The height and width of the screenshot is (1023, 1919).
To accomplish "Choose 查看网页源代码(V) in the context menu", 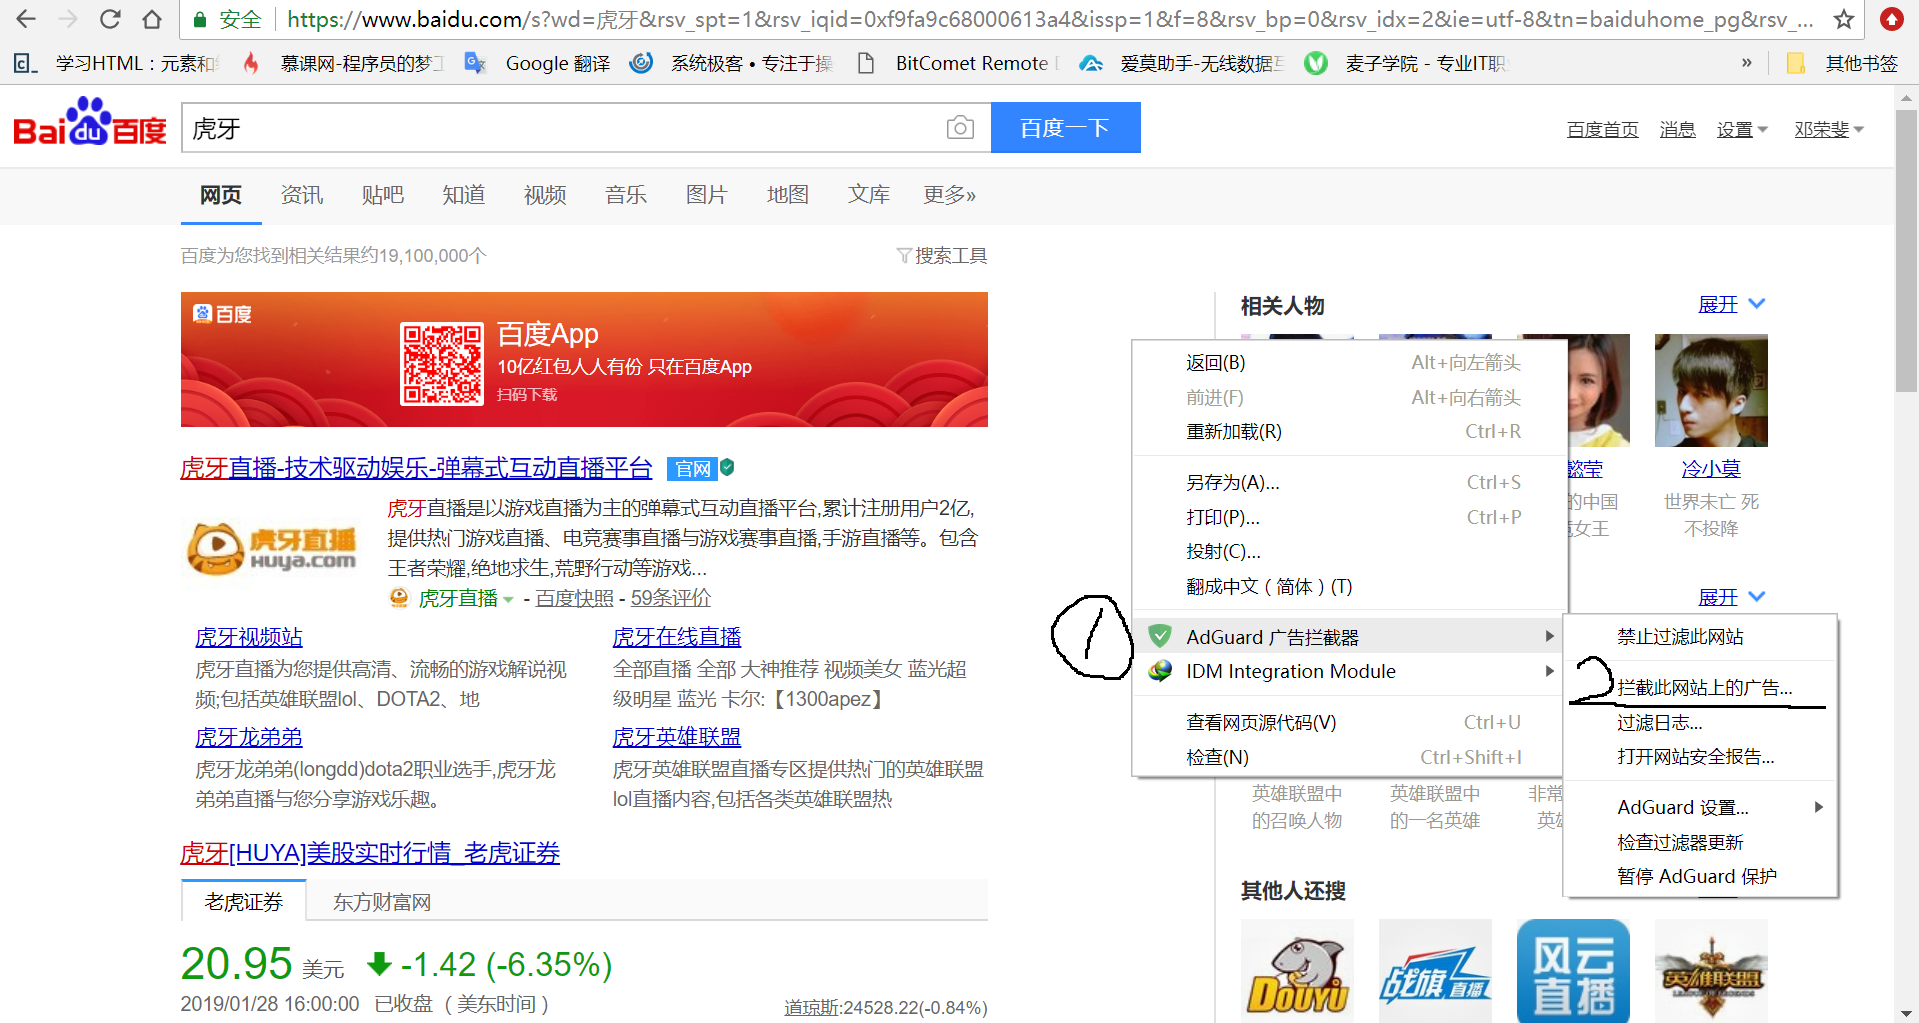I will click(1350, 722).
